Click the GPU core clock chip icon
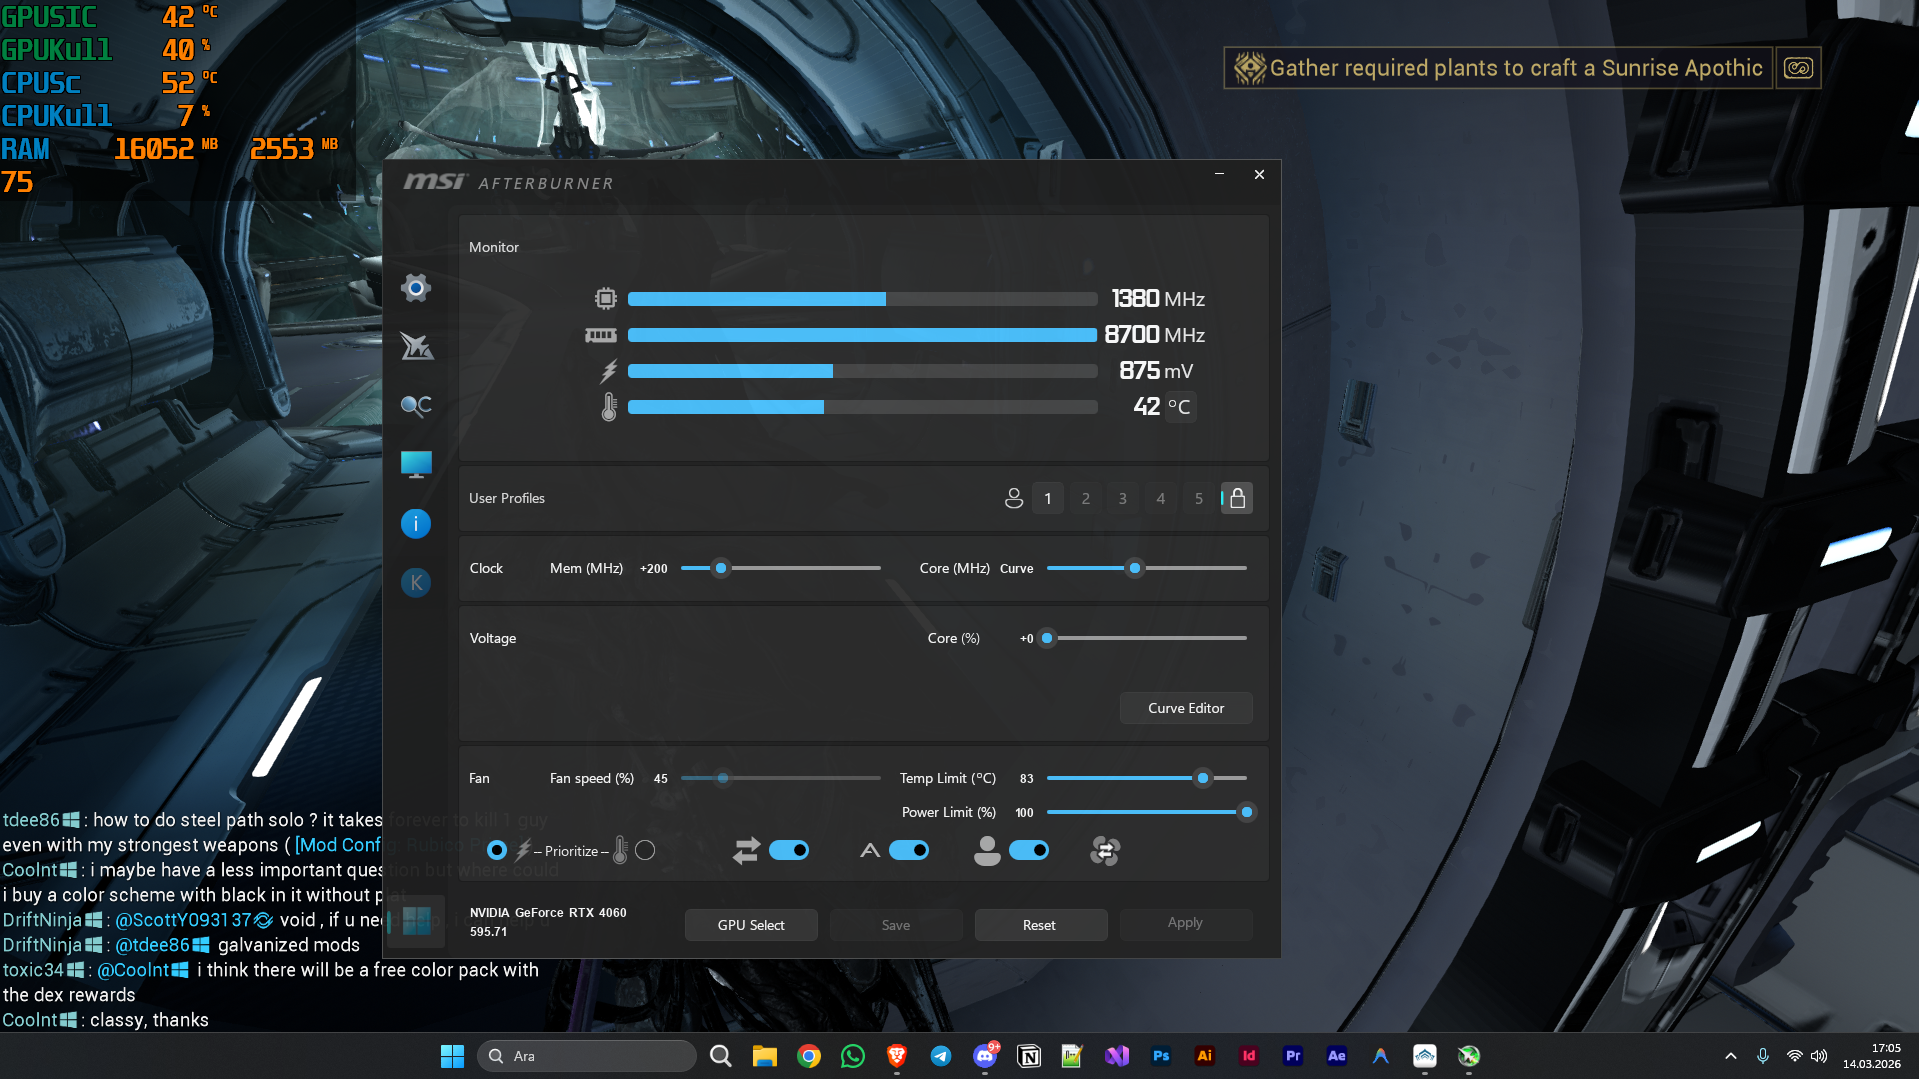The width and height of the screenshot is (1919, 1079). [606, 298]
